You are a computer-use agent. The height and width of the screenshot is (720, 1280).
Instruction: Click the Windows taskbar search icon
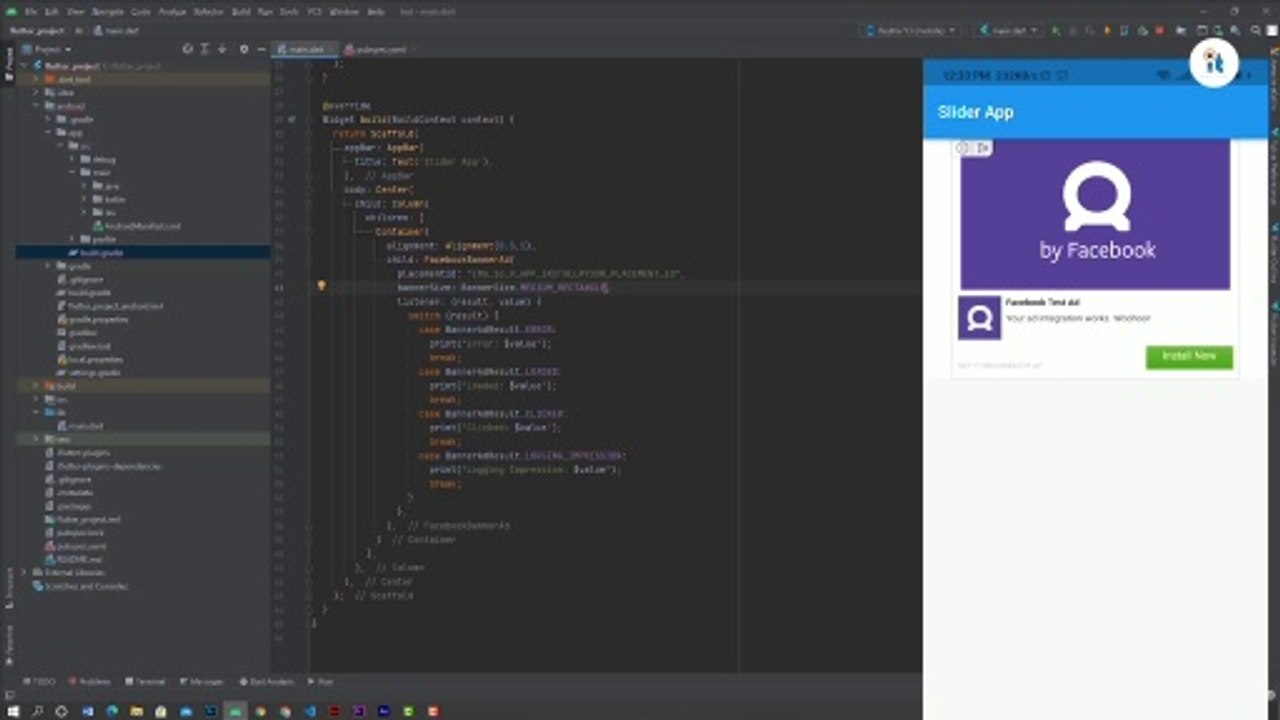click(x=37, y=711)
